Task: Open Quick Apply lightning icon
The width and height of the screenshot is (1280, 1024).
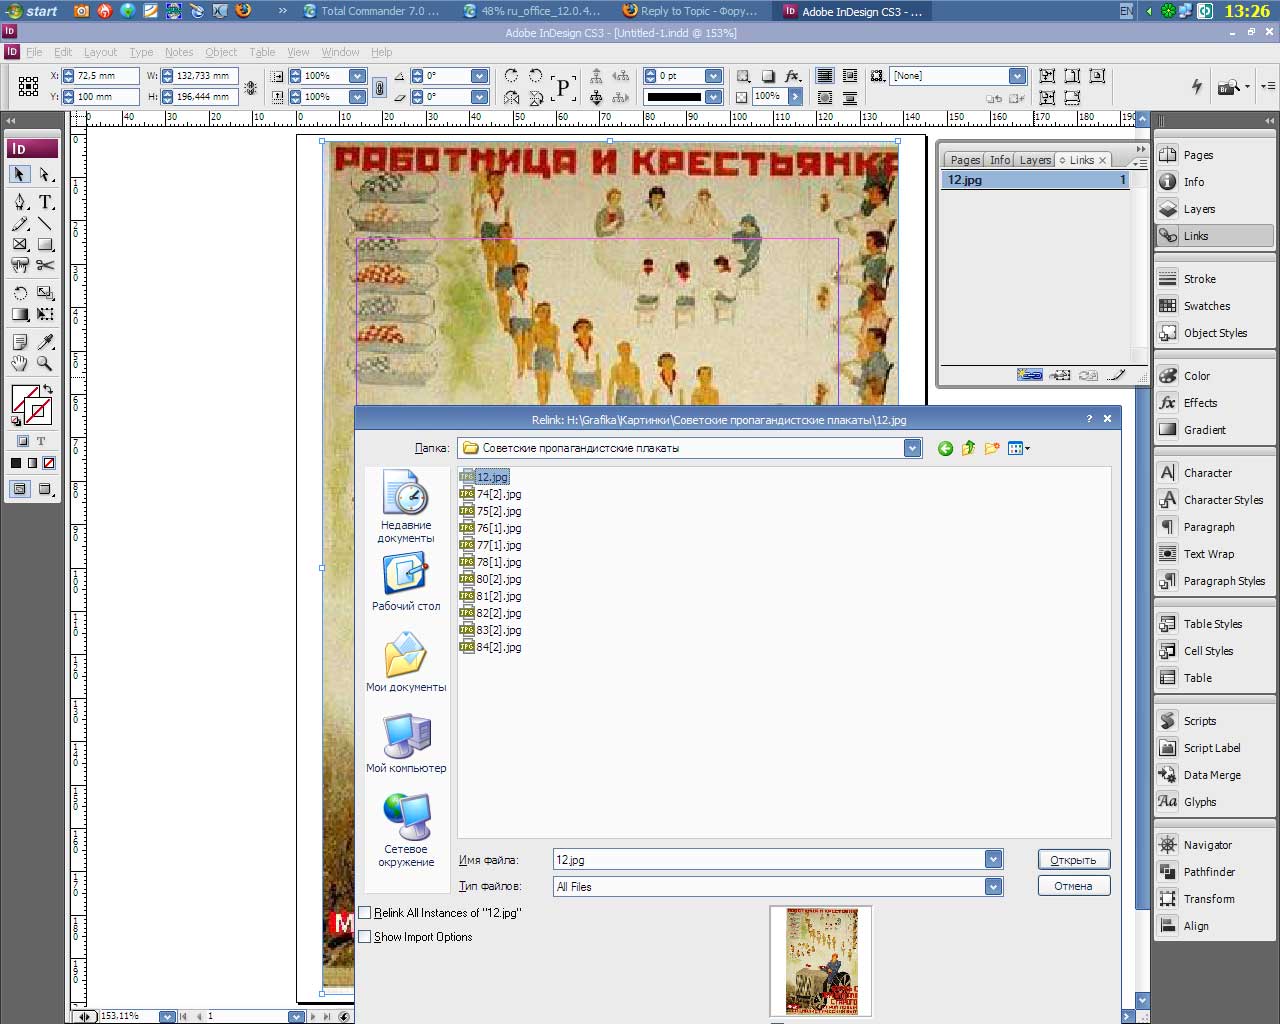Action: point(1197,86)
